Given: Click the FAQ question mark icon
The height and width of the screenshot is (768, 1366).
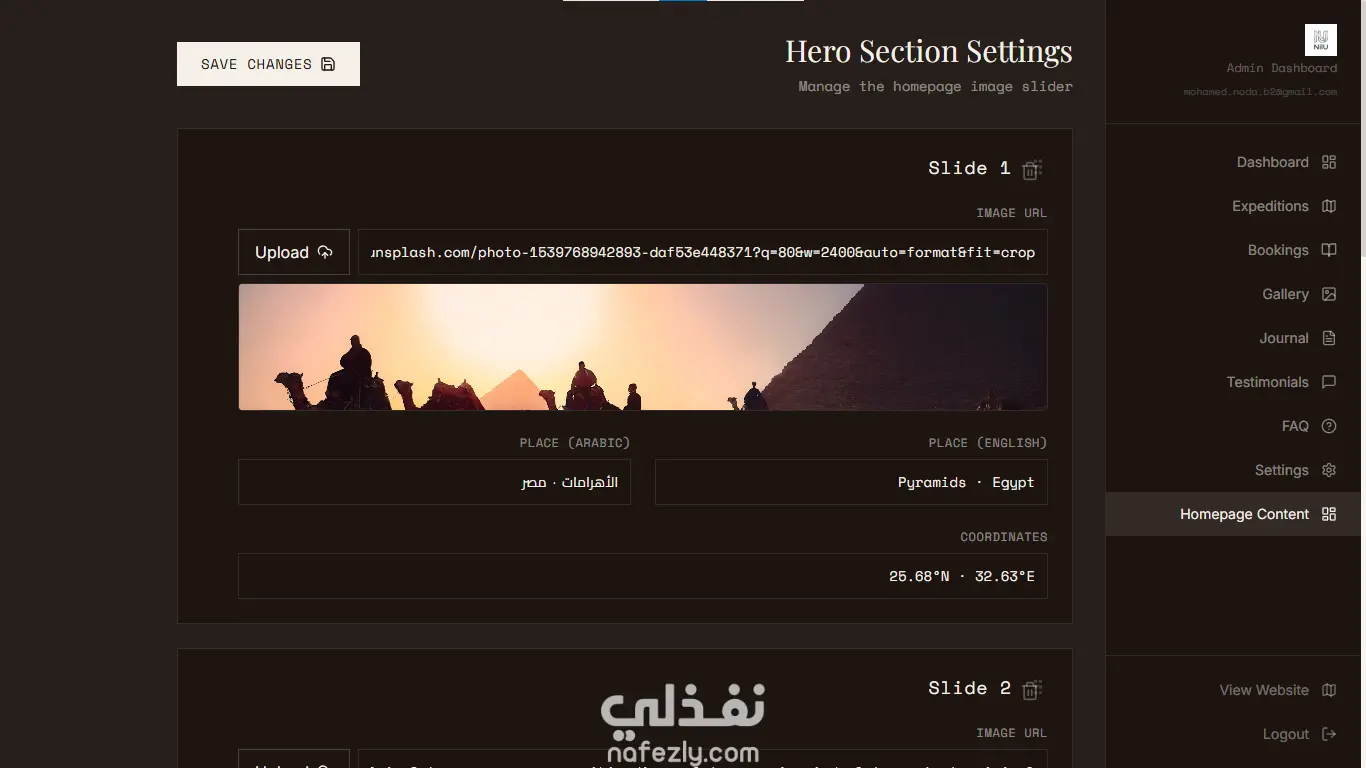Looking at the screenshot, I should [1329, 426].
